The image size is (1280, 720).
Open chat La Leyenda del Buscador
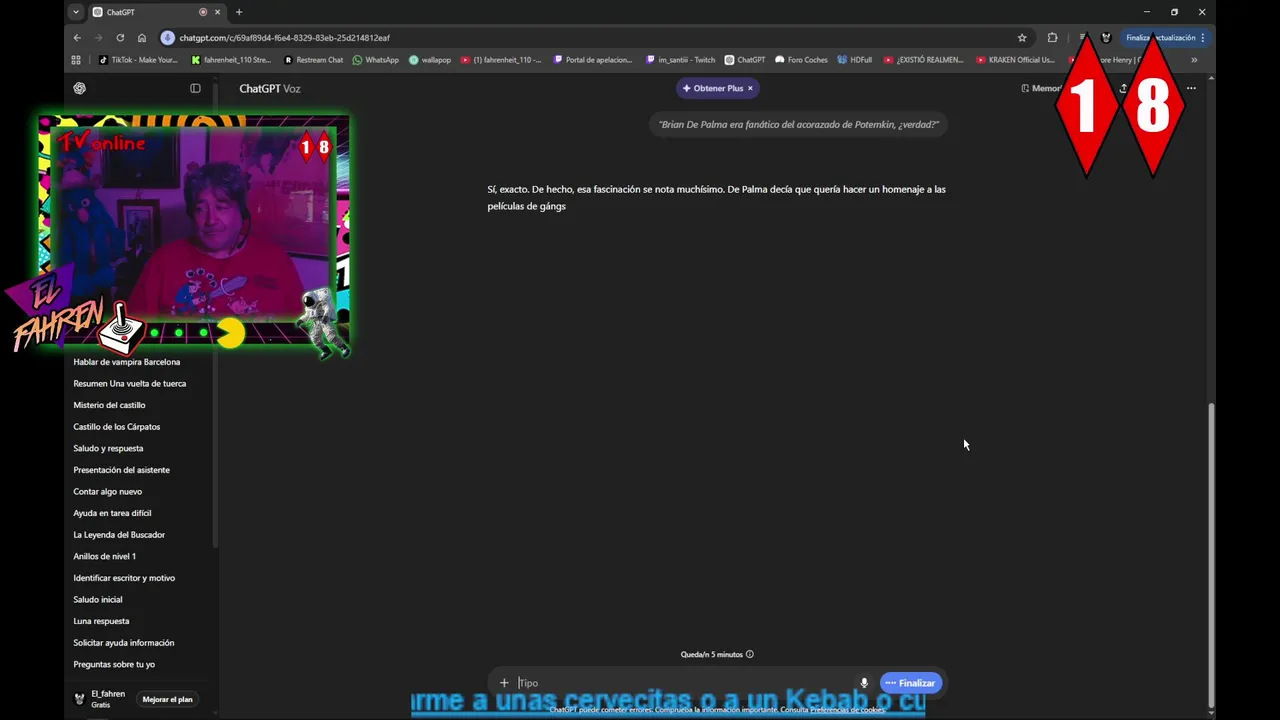[x=119, y=535]
